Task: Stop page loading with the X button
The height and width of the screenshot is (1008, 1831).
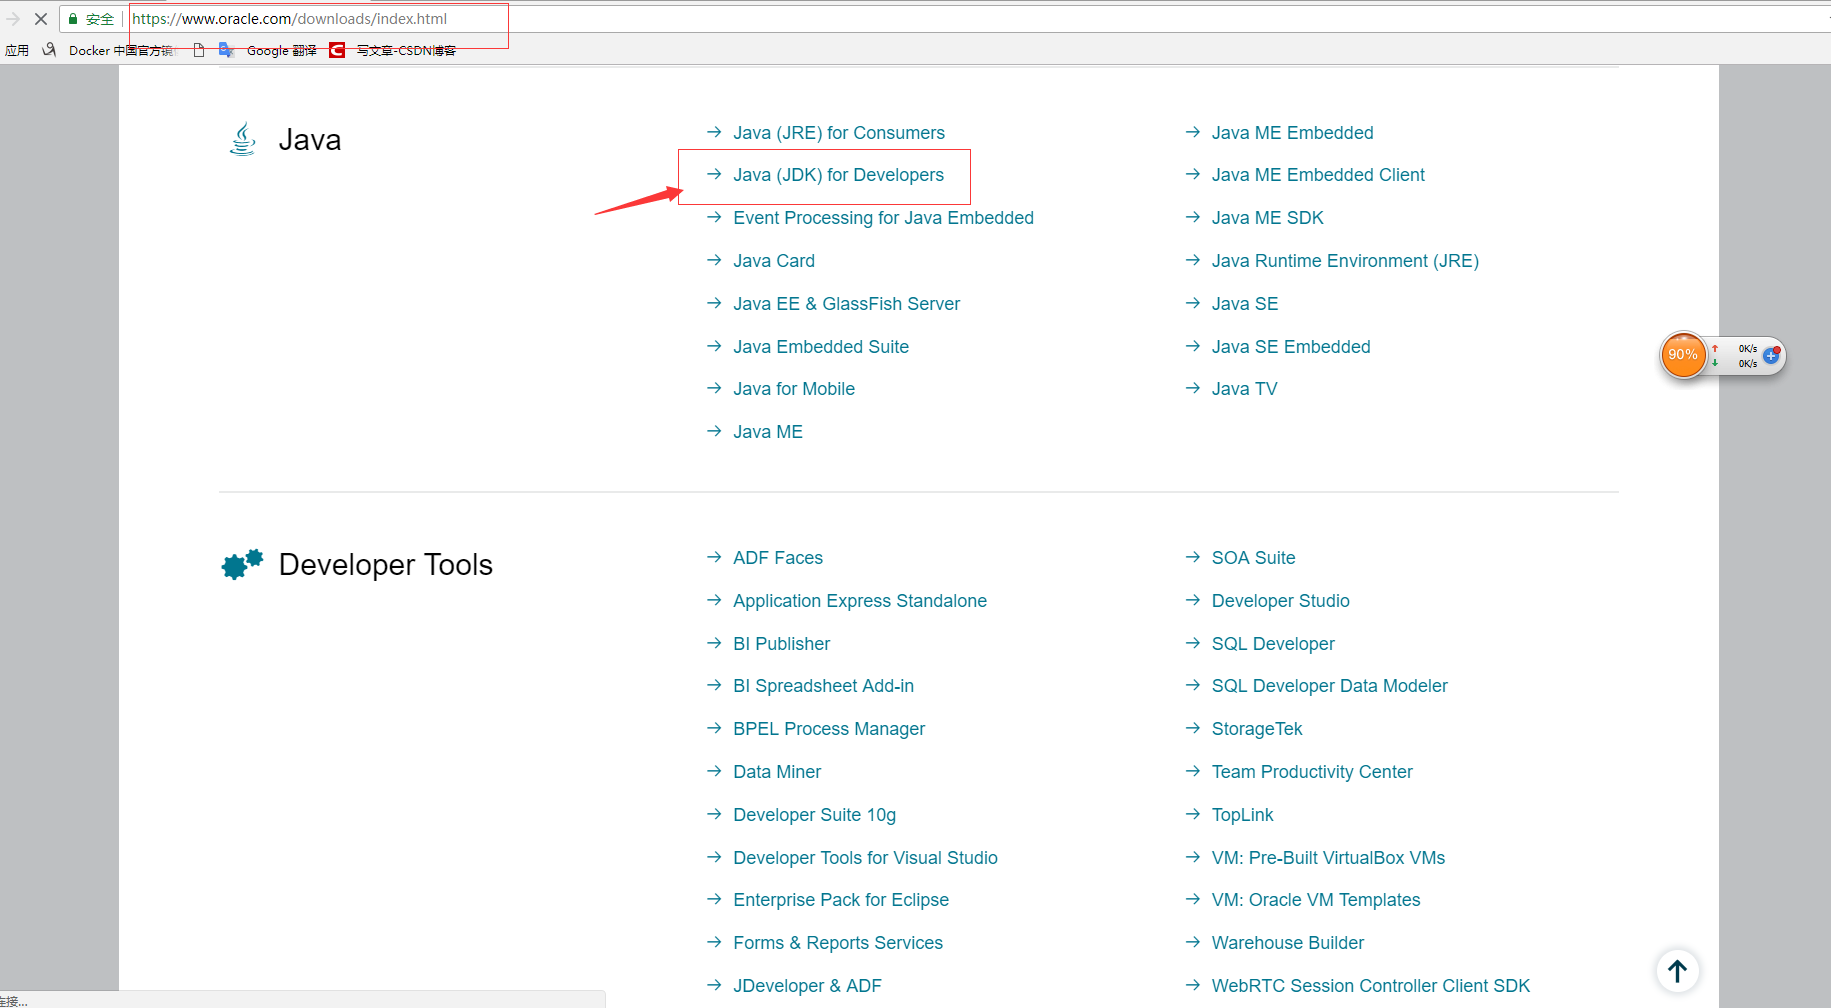Action: point(41,19)
